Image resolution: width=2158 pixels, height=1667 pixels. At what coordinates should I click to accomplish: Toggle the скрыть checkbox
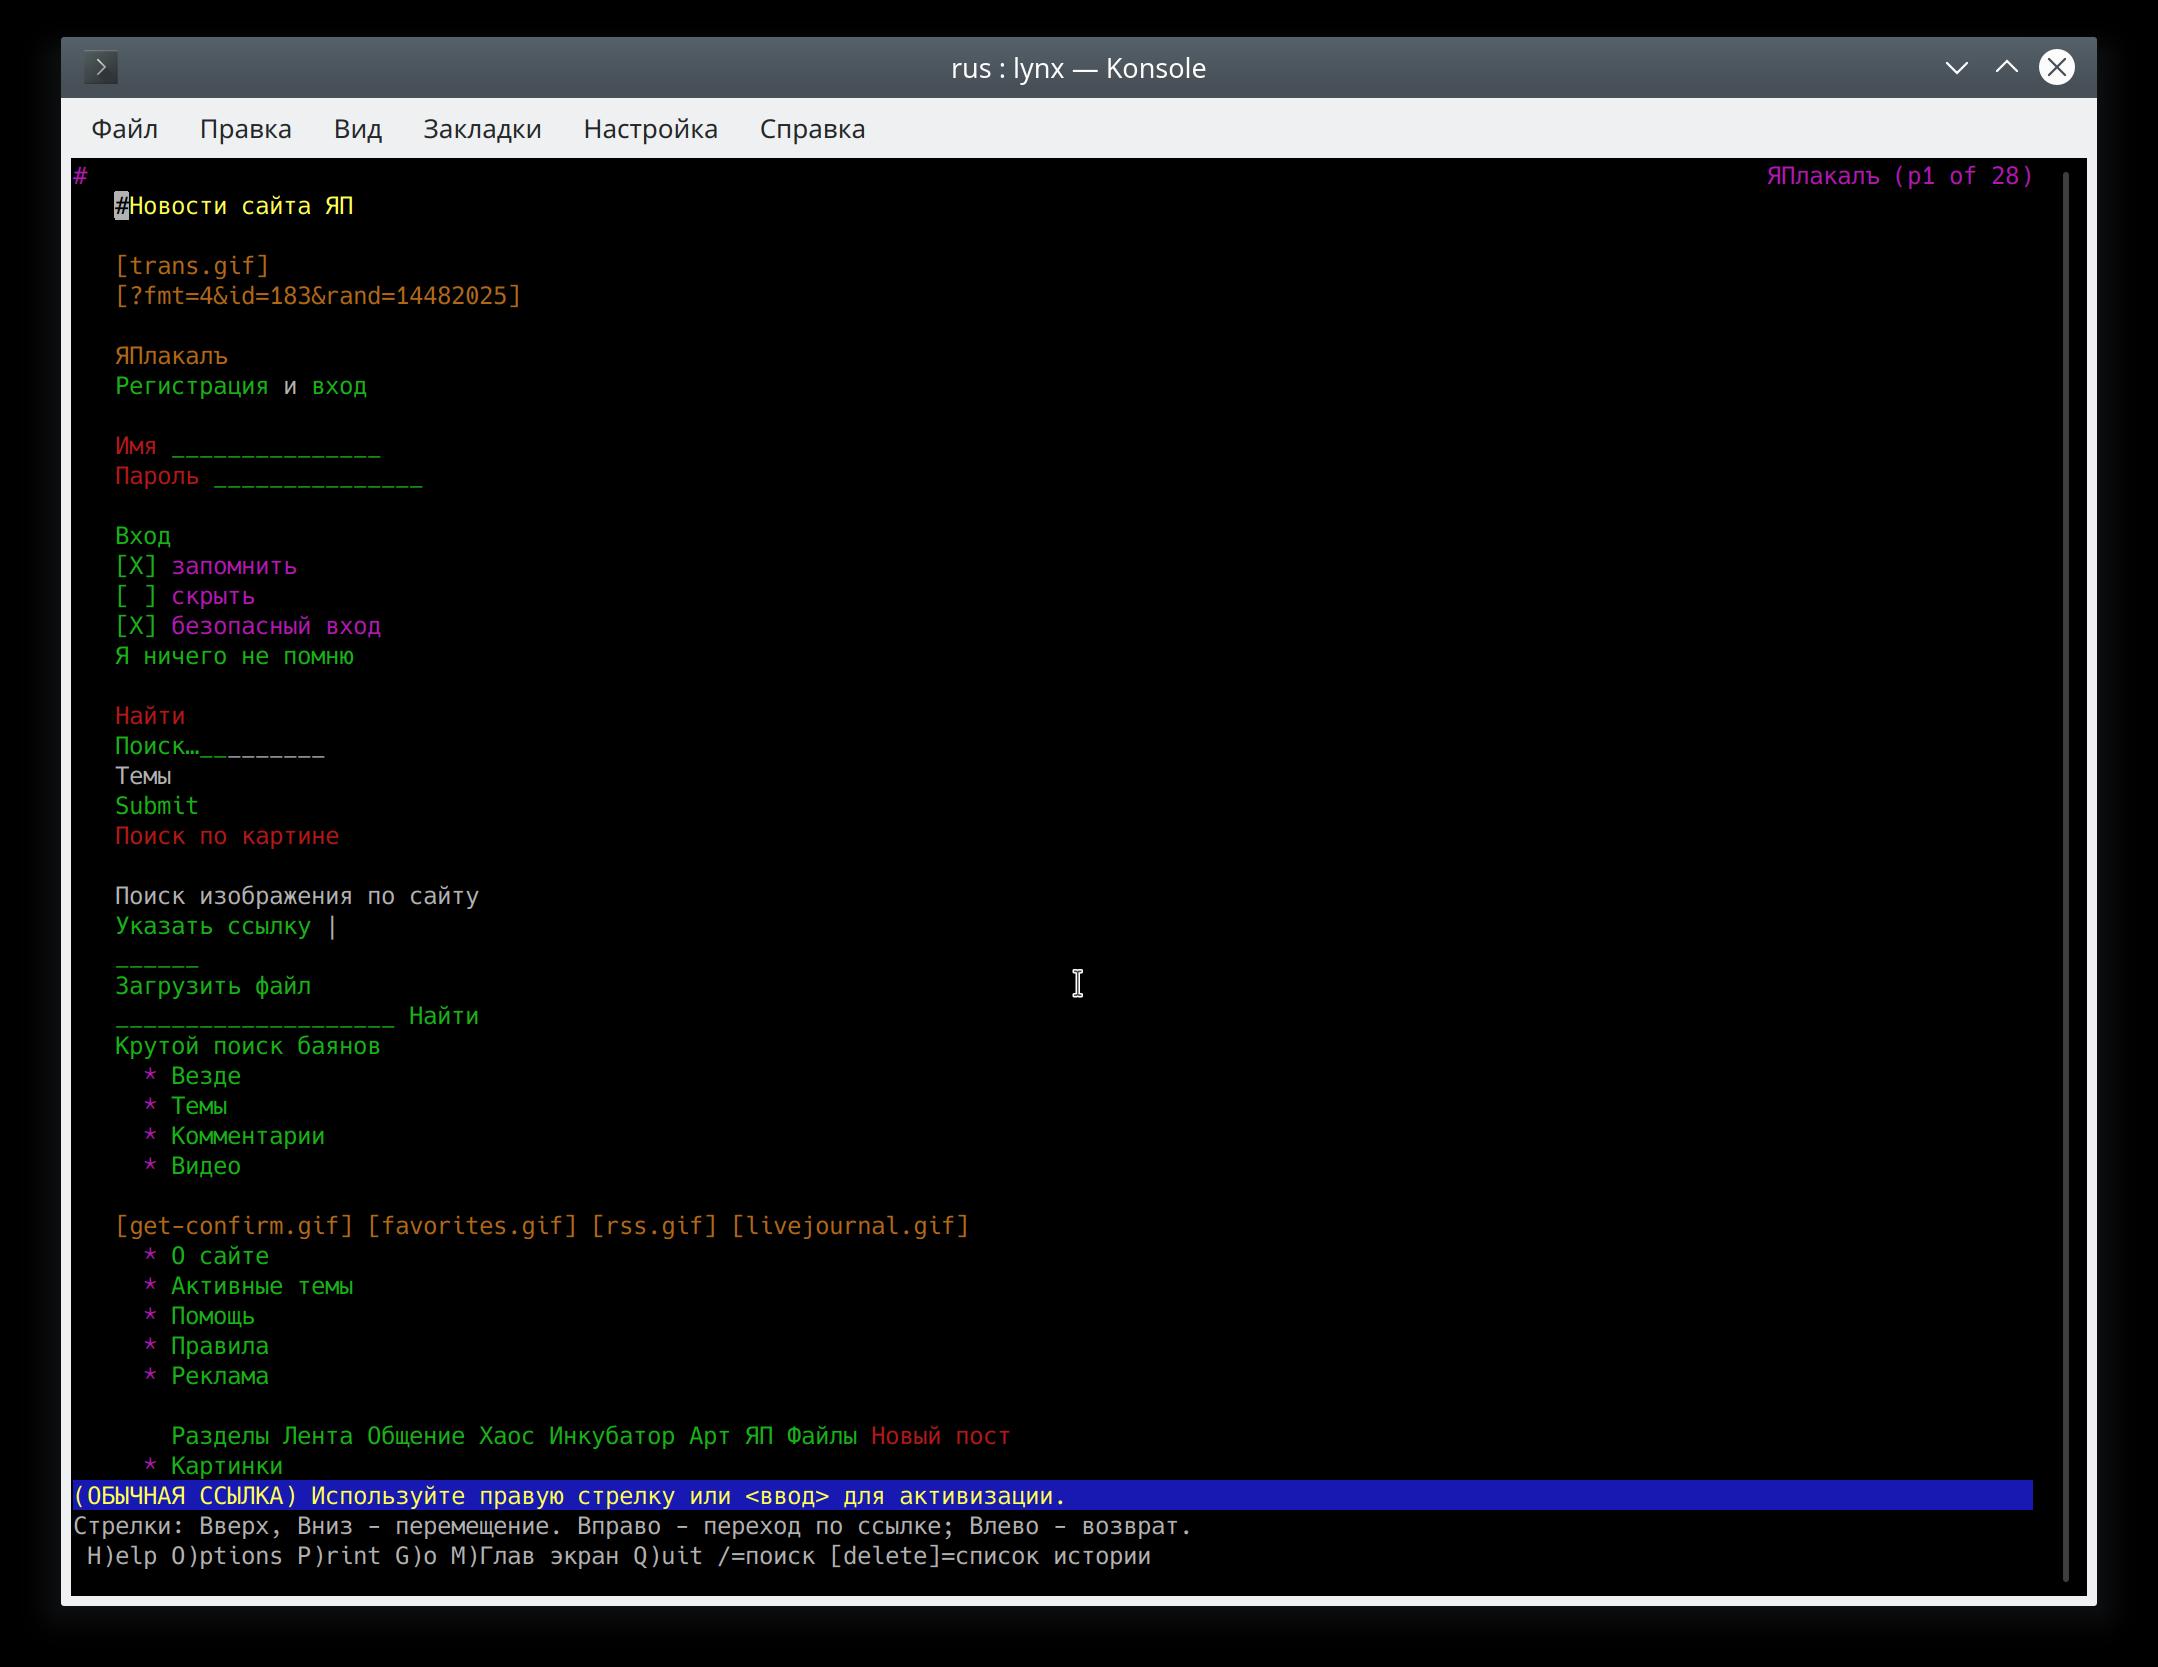click(136, 596)
